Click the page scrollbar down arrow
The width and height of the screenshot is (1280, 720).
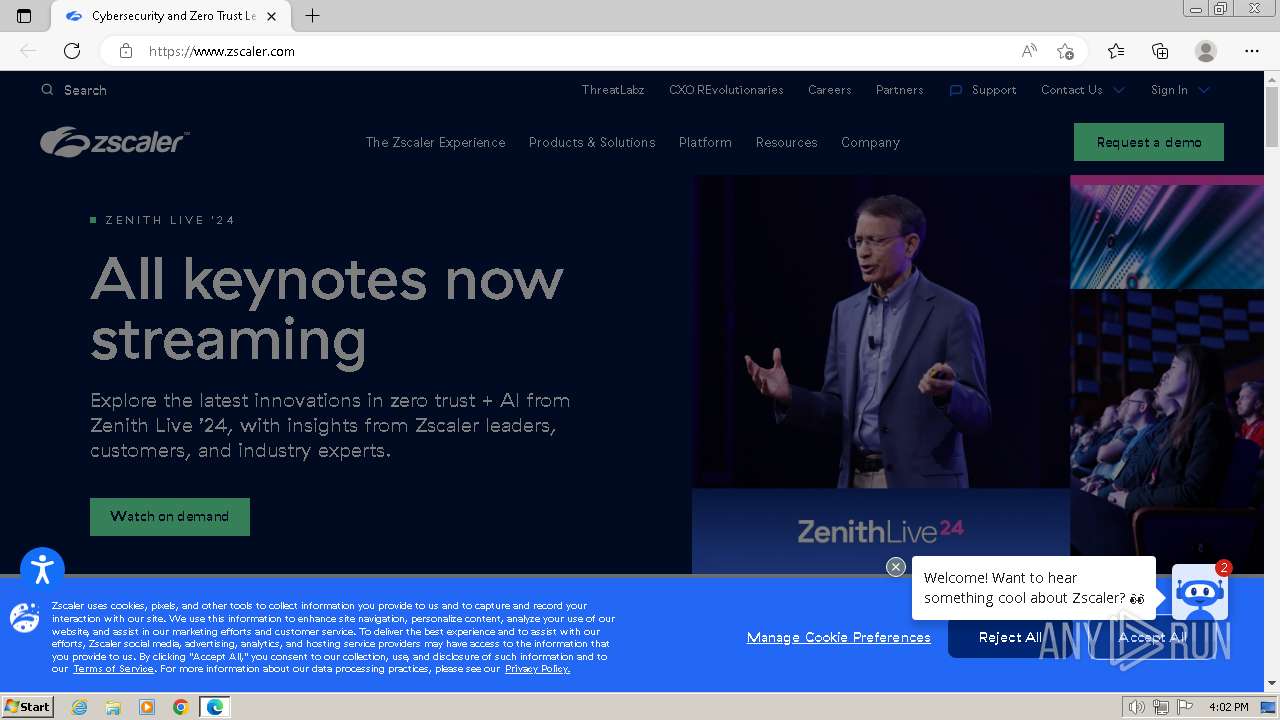click(1272, 684)
